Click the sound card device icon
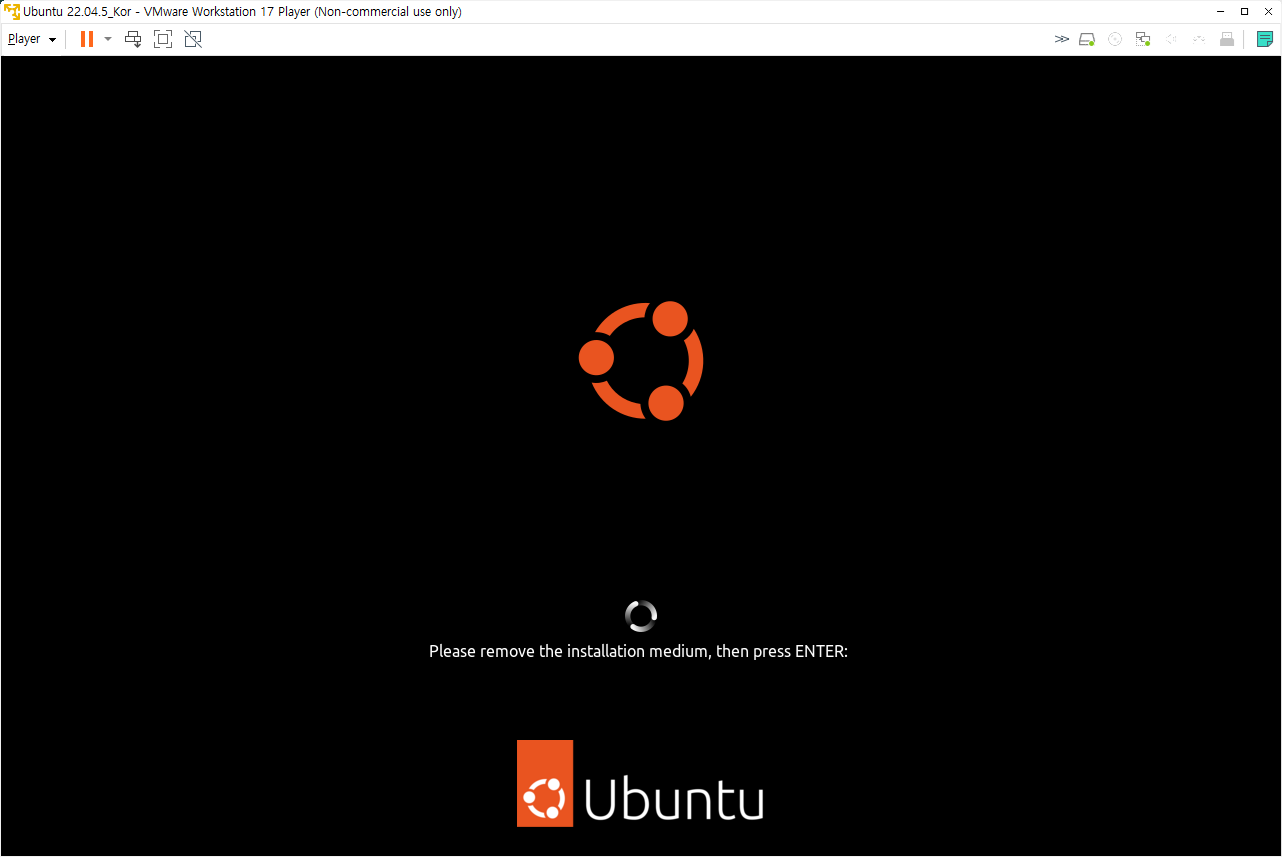1282x857 pixels. click(x=1171, y=39)
